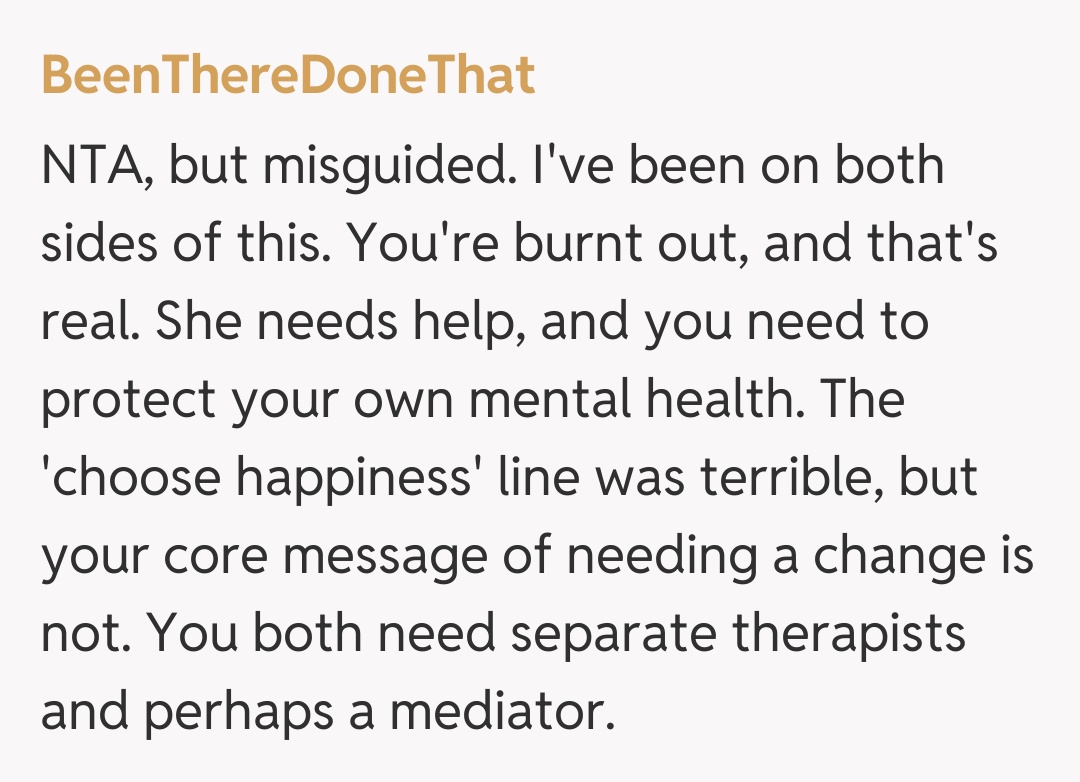Open the BeenThereDoneThat user profile

tap(288, 75)
